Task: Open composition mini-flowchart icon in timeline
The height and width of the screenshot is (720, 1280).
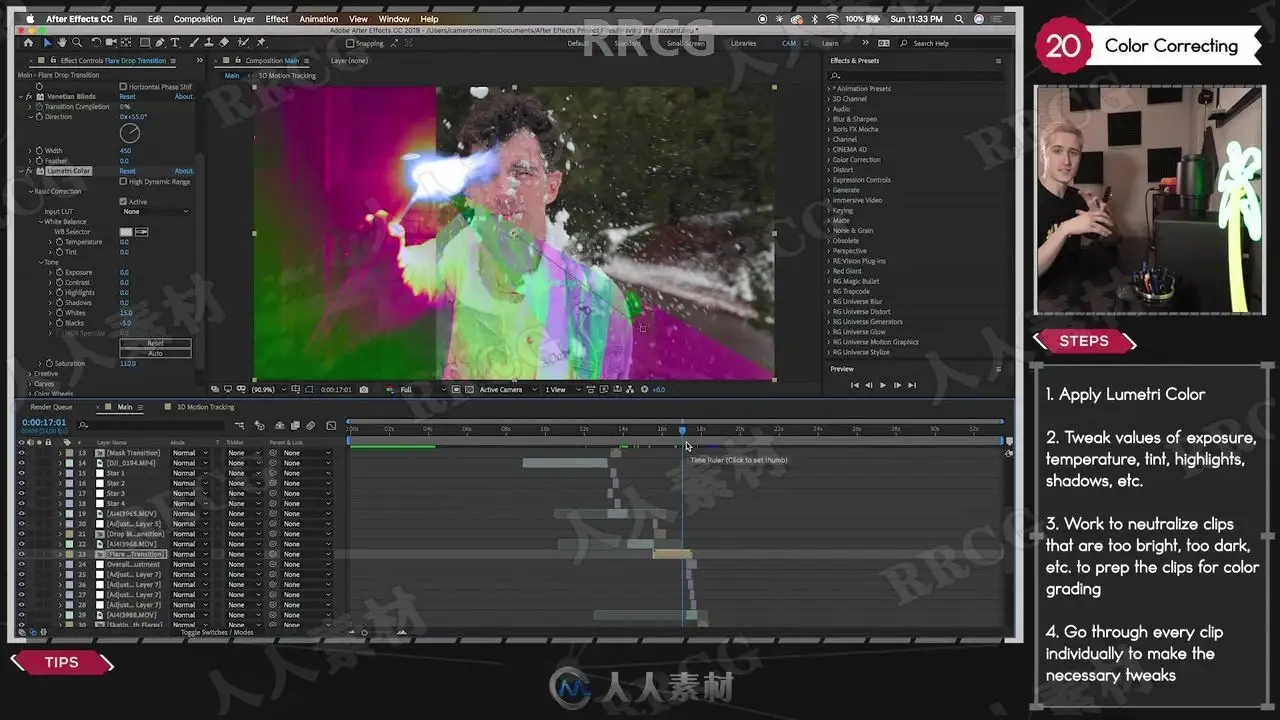Action: (239, 425)
